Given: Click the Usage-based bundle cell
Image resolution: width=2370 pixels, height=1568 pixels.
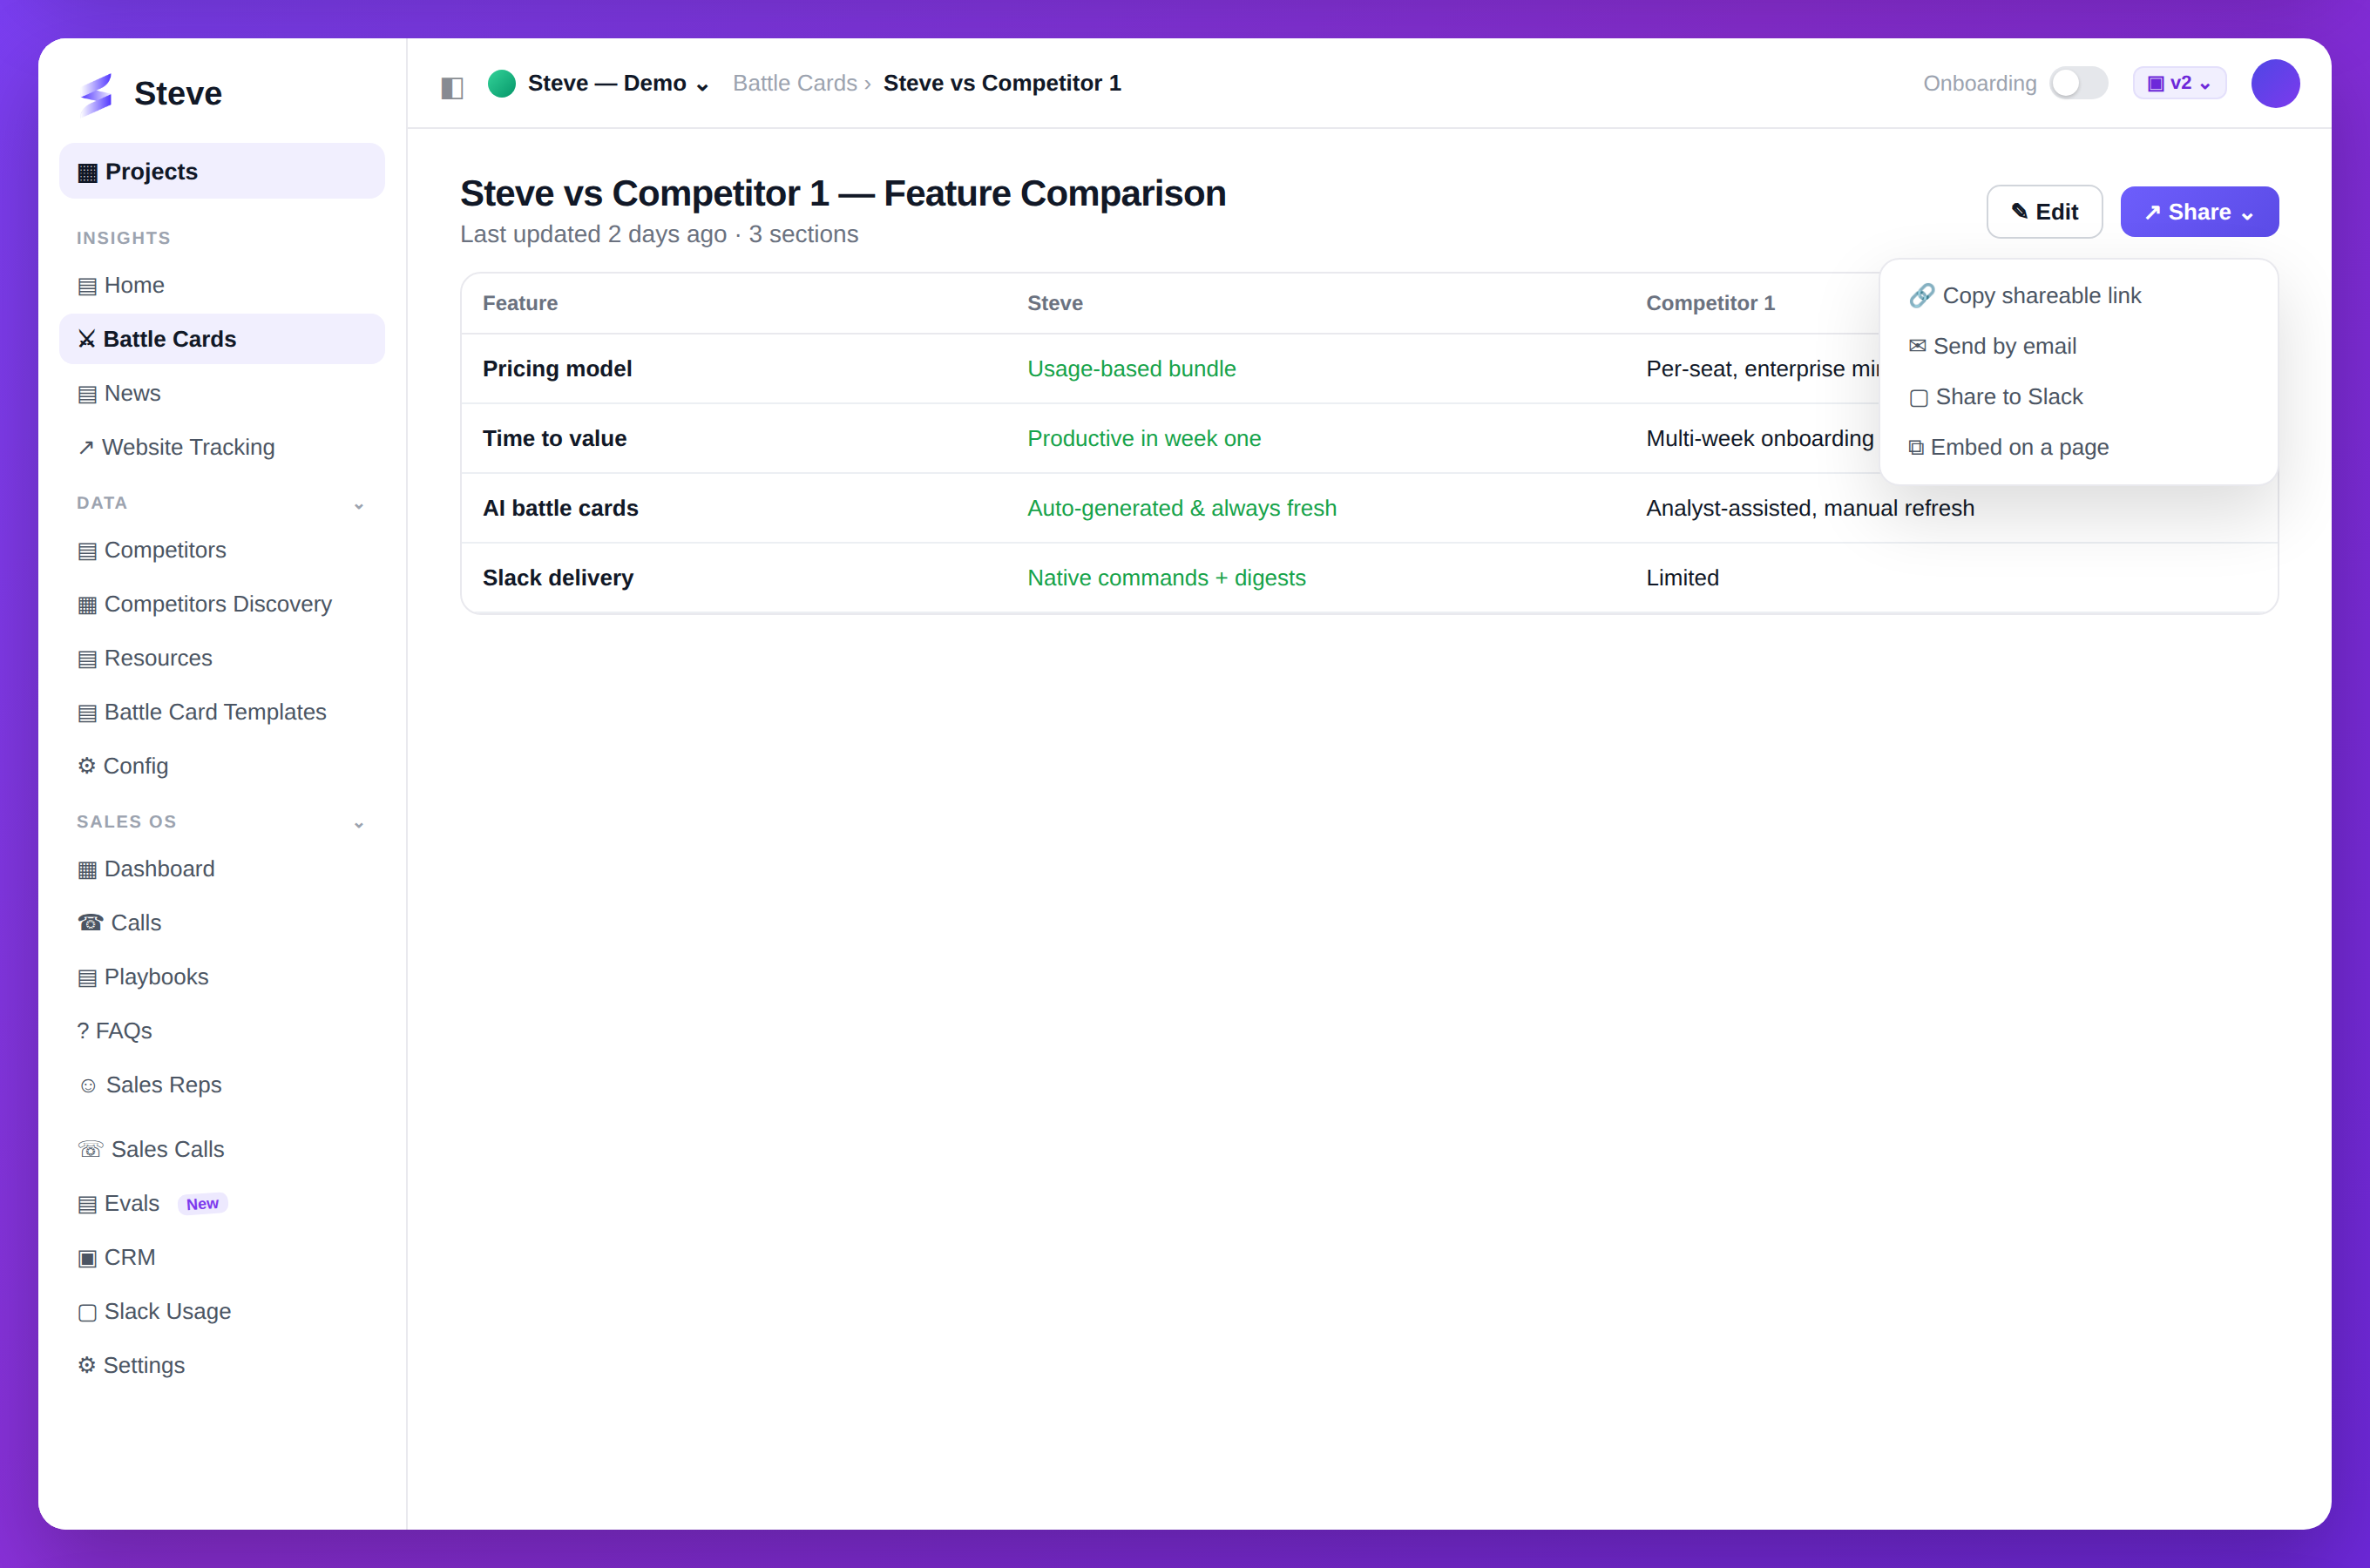Looking at the screenshot, I should tap(1132, 369).
